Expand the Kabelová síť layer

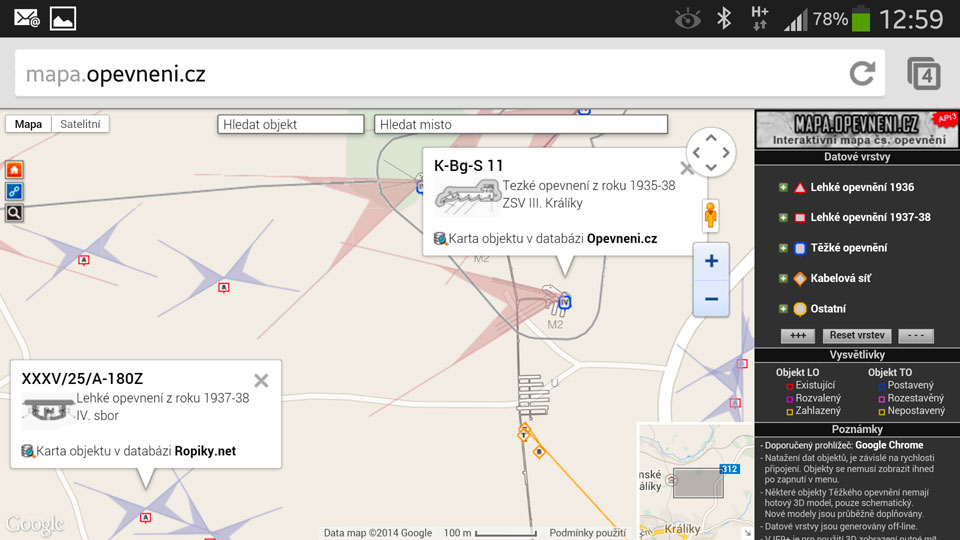pyautogui.click(x=783, y=278)
